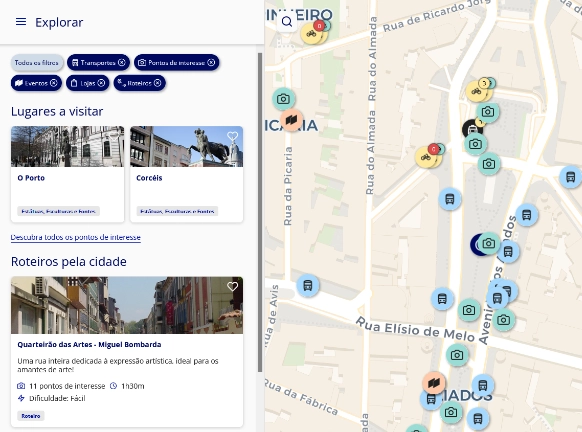Select the bus stop marker on Rua da Picaria
Screen dimensions: 582x432
[308, 286]
